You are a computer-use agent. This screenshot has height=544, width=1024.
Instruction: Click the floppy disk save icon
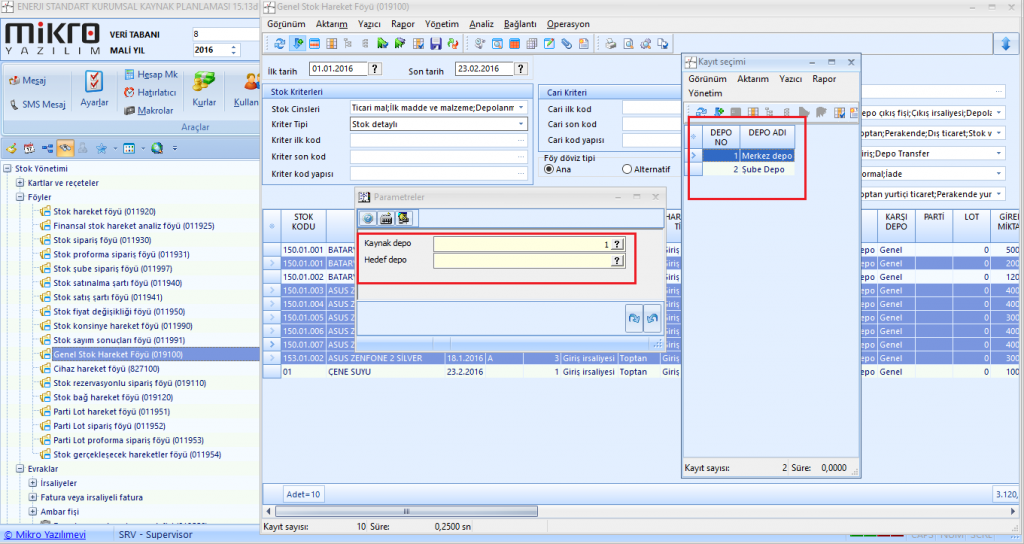click(x=436, y=43)
